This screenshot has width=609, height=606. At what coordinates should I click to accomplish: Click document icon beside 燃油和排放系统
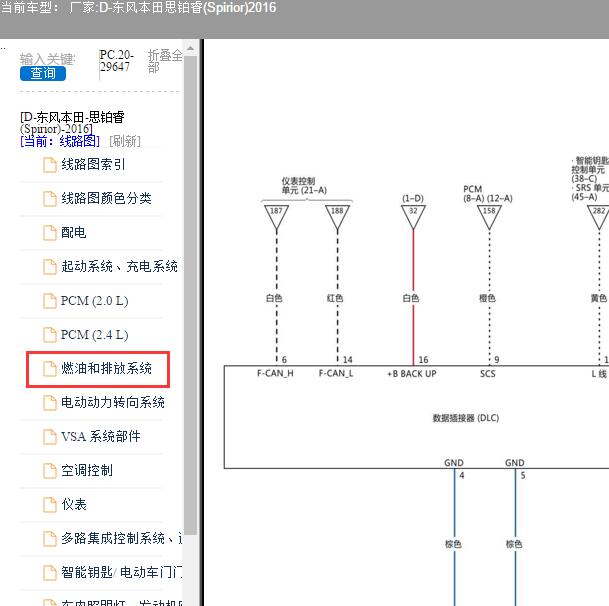point(50,369)
